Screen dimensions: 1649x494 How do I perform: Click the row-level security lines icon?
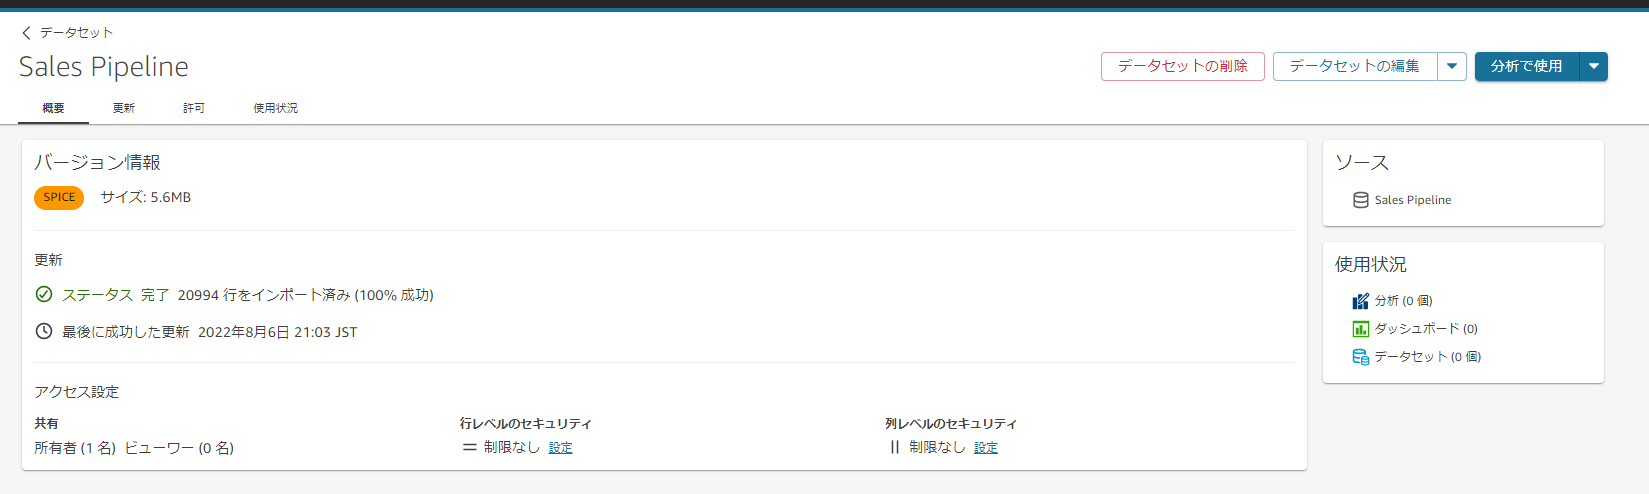(469, 447)
